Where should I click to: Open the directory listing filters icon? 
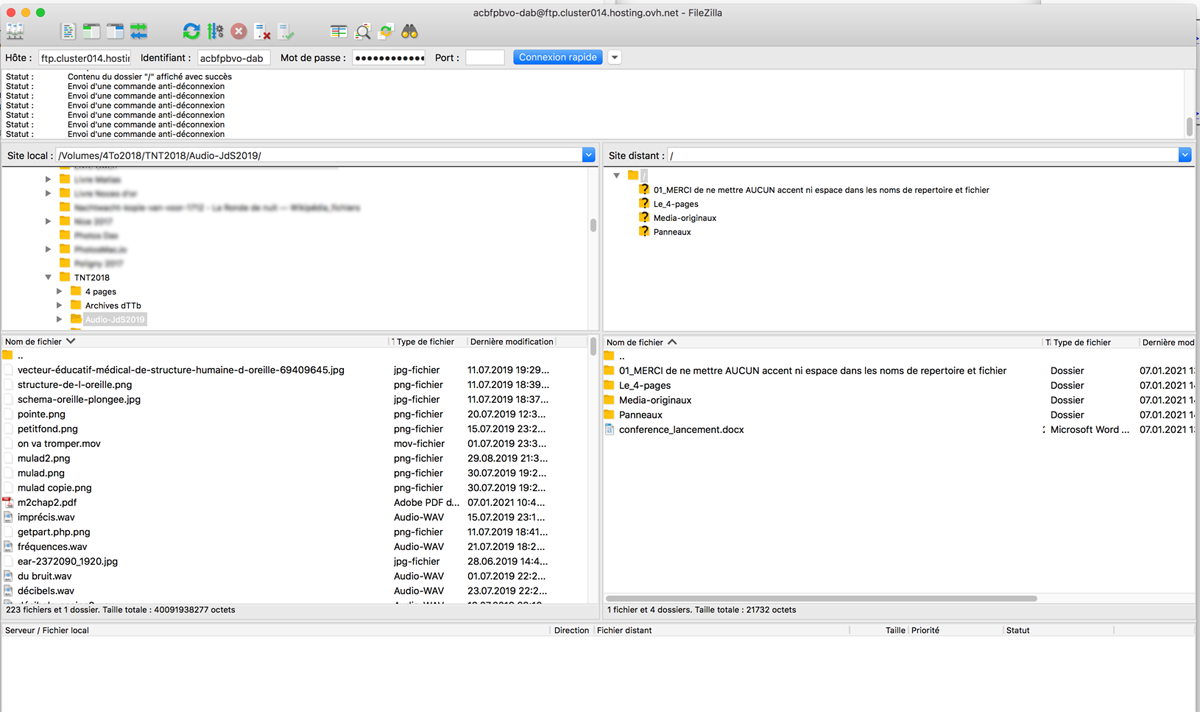pyautogui.click(x=339, y=31)
